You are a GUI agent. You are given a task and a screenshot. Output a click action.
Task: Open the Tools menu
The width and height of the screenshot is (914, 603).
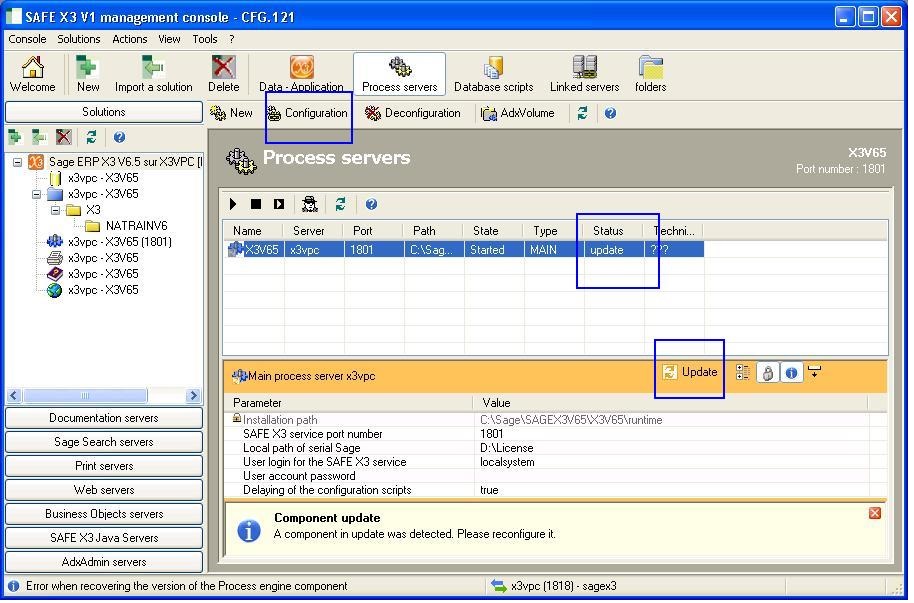click(205, 39)
